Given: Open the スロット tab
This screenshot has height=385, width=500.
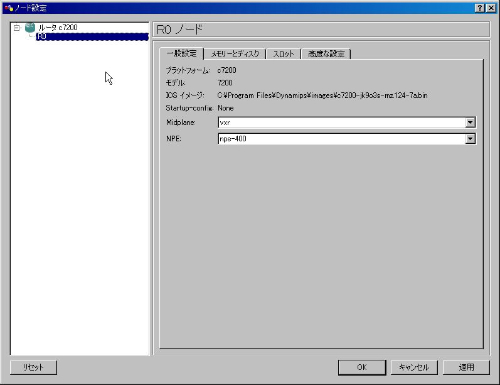Looking at the screenshot, I should 284,54.
